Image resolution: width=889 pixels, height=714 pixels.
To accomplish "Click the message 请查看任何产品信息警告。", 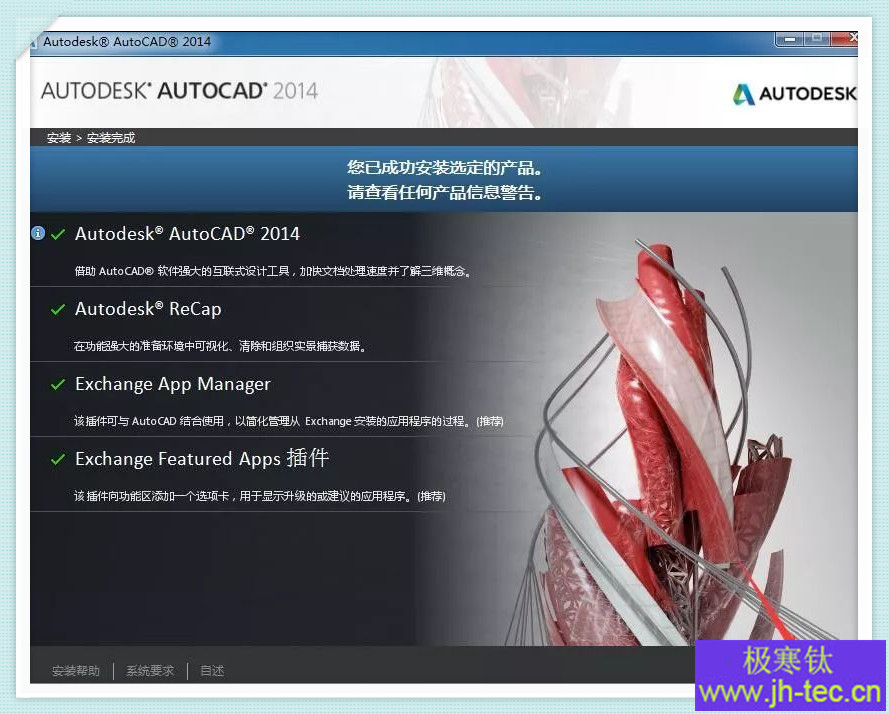I will pyautogui.click(x=444, y=193).
